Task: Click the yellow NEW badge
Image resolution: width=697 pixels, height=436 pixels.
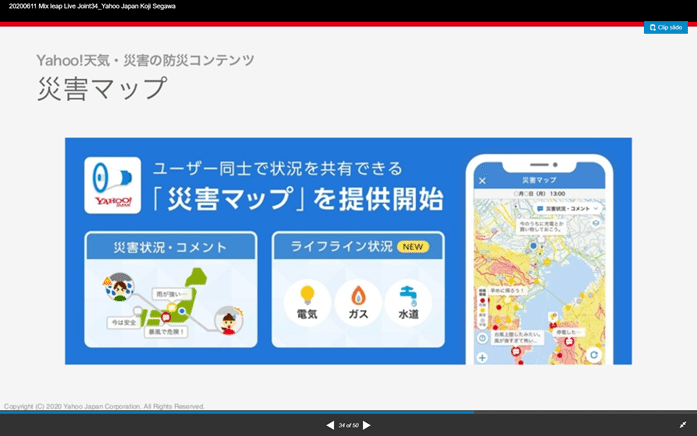Action: [413, 247]
